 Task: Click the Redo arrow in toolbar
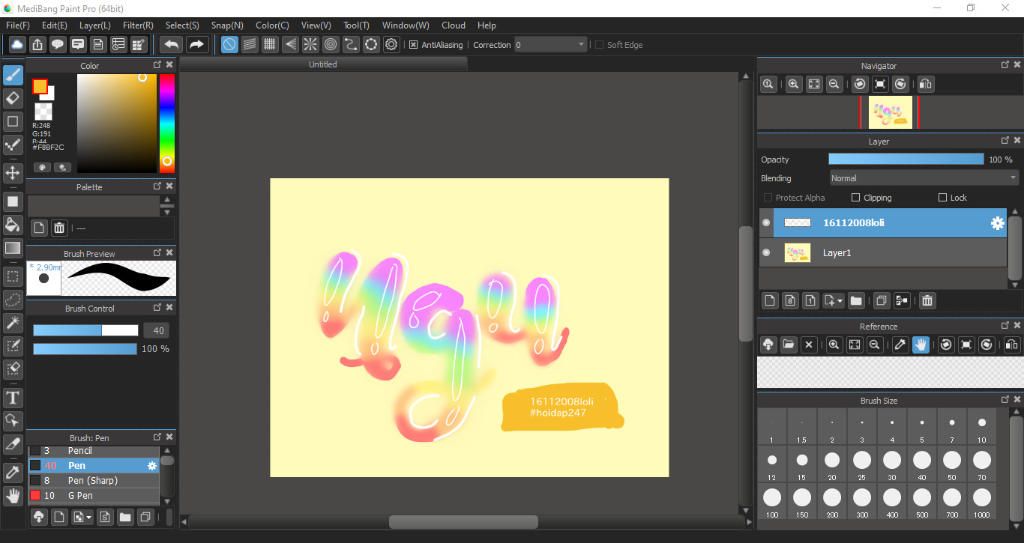196,44
